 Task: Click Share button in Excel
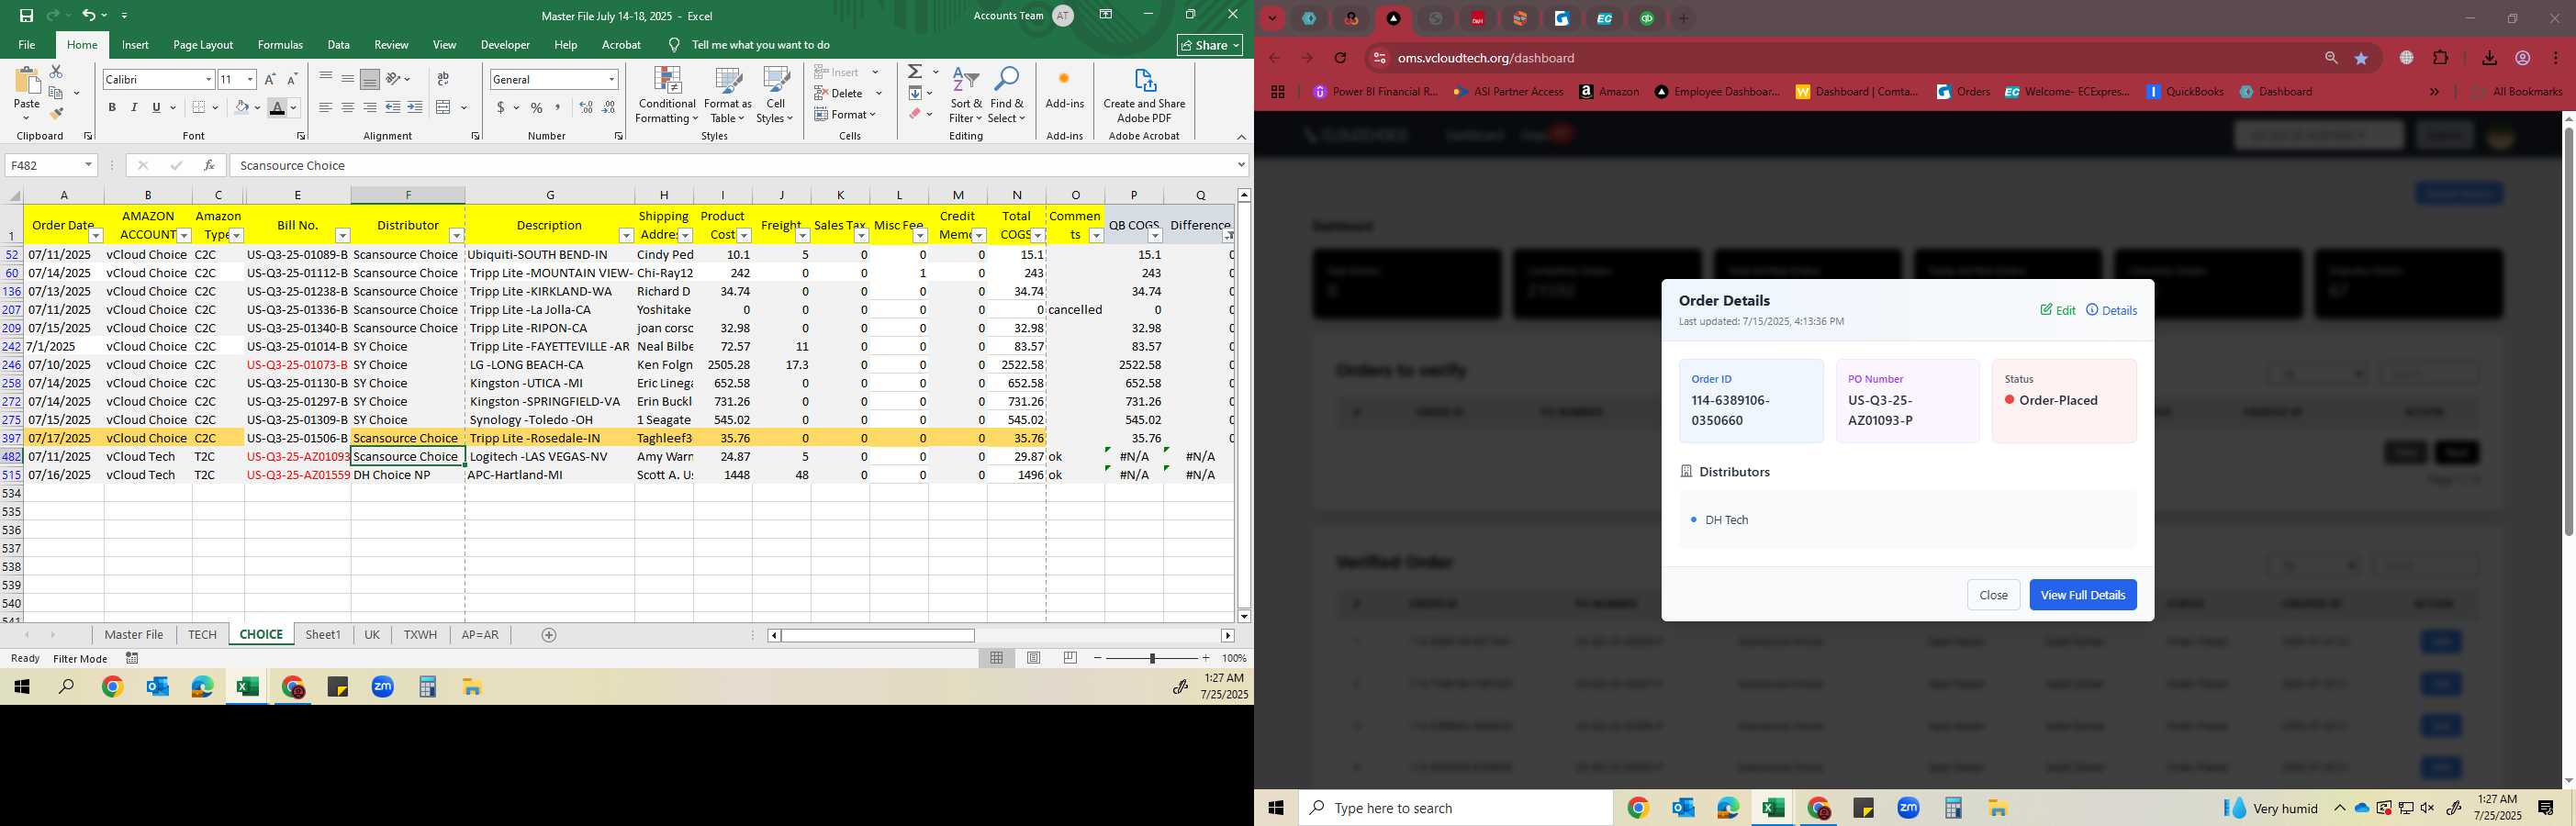point(1210,45)
